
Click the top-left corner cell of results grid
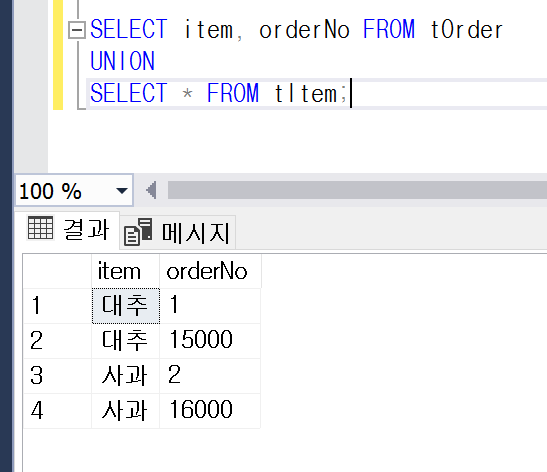[x=58, y=271]
